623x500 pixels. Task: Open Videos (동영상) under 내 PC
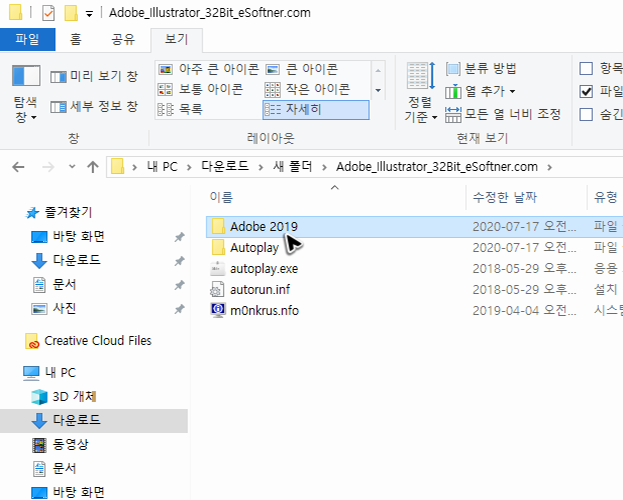[x=60, y=444]
